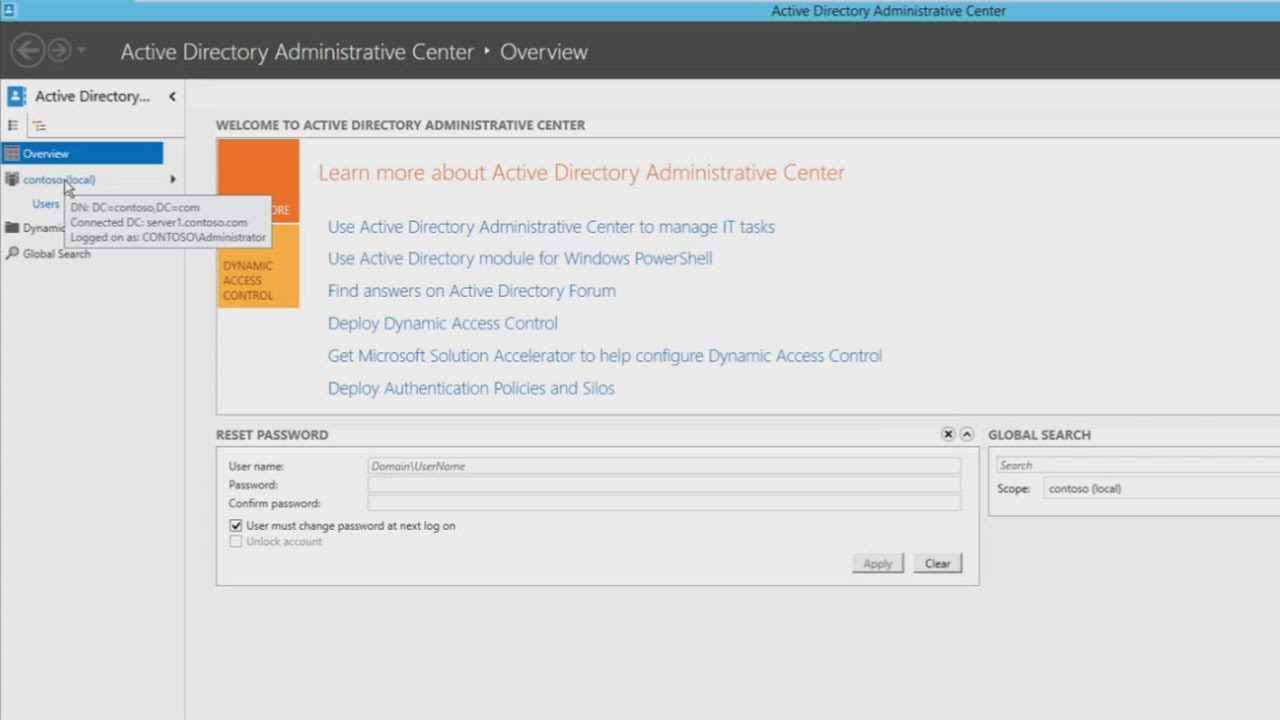Open contoso (local) domain node

59,180
